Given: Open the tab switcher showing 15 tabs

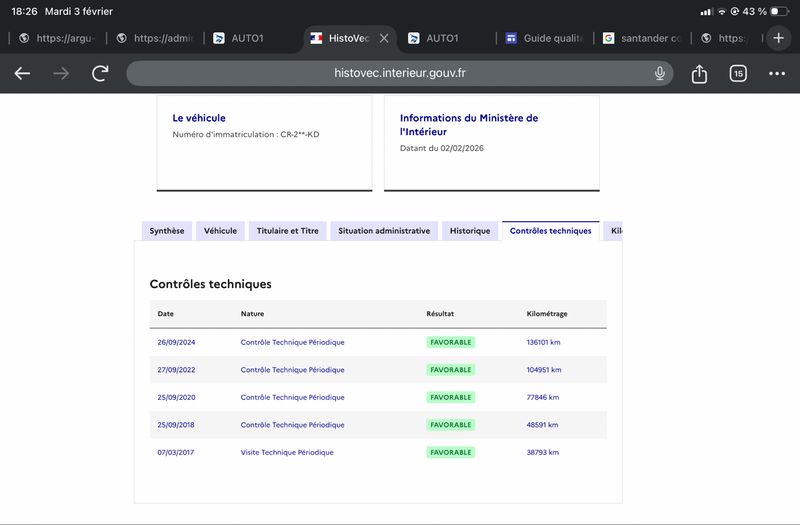Looking at the screenshot, I should 738,74.
